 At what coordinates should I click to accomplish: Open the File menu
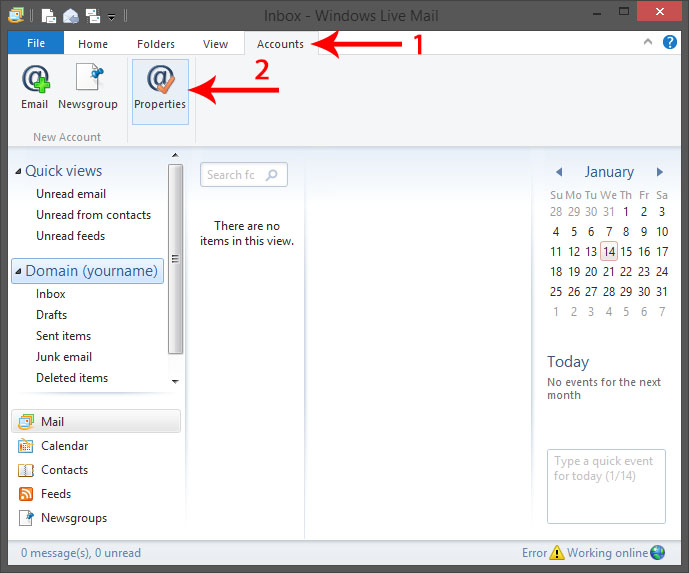(x=36, y=43)
